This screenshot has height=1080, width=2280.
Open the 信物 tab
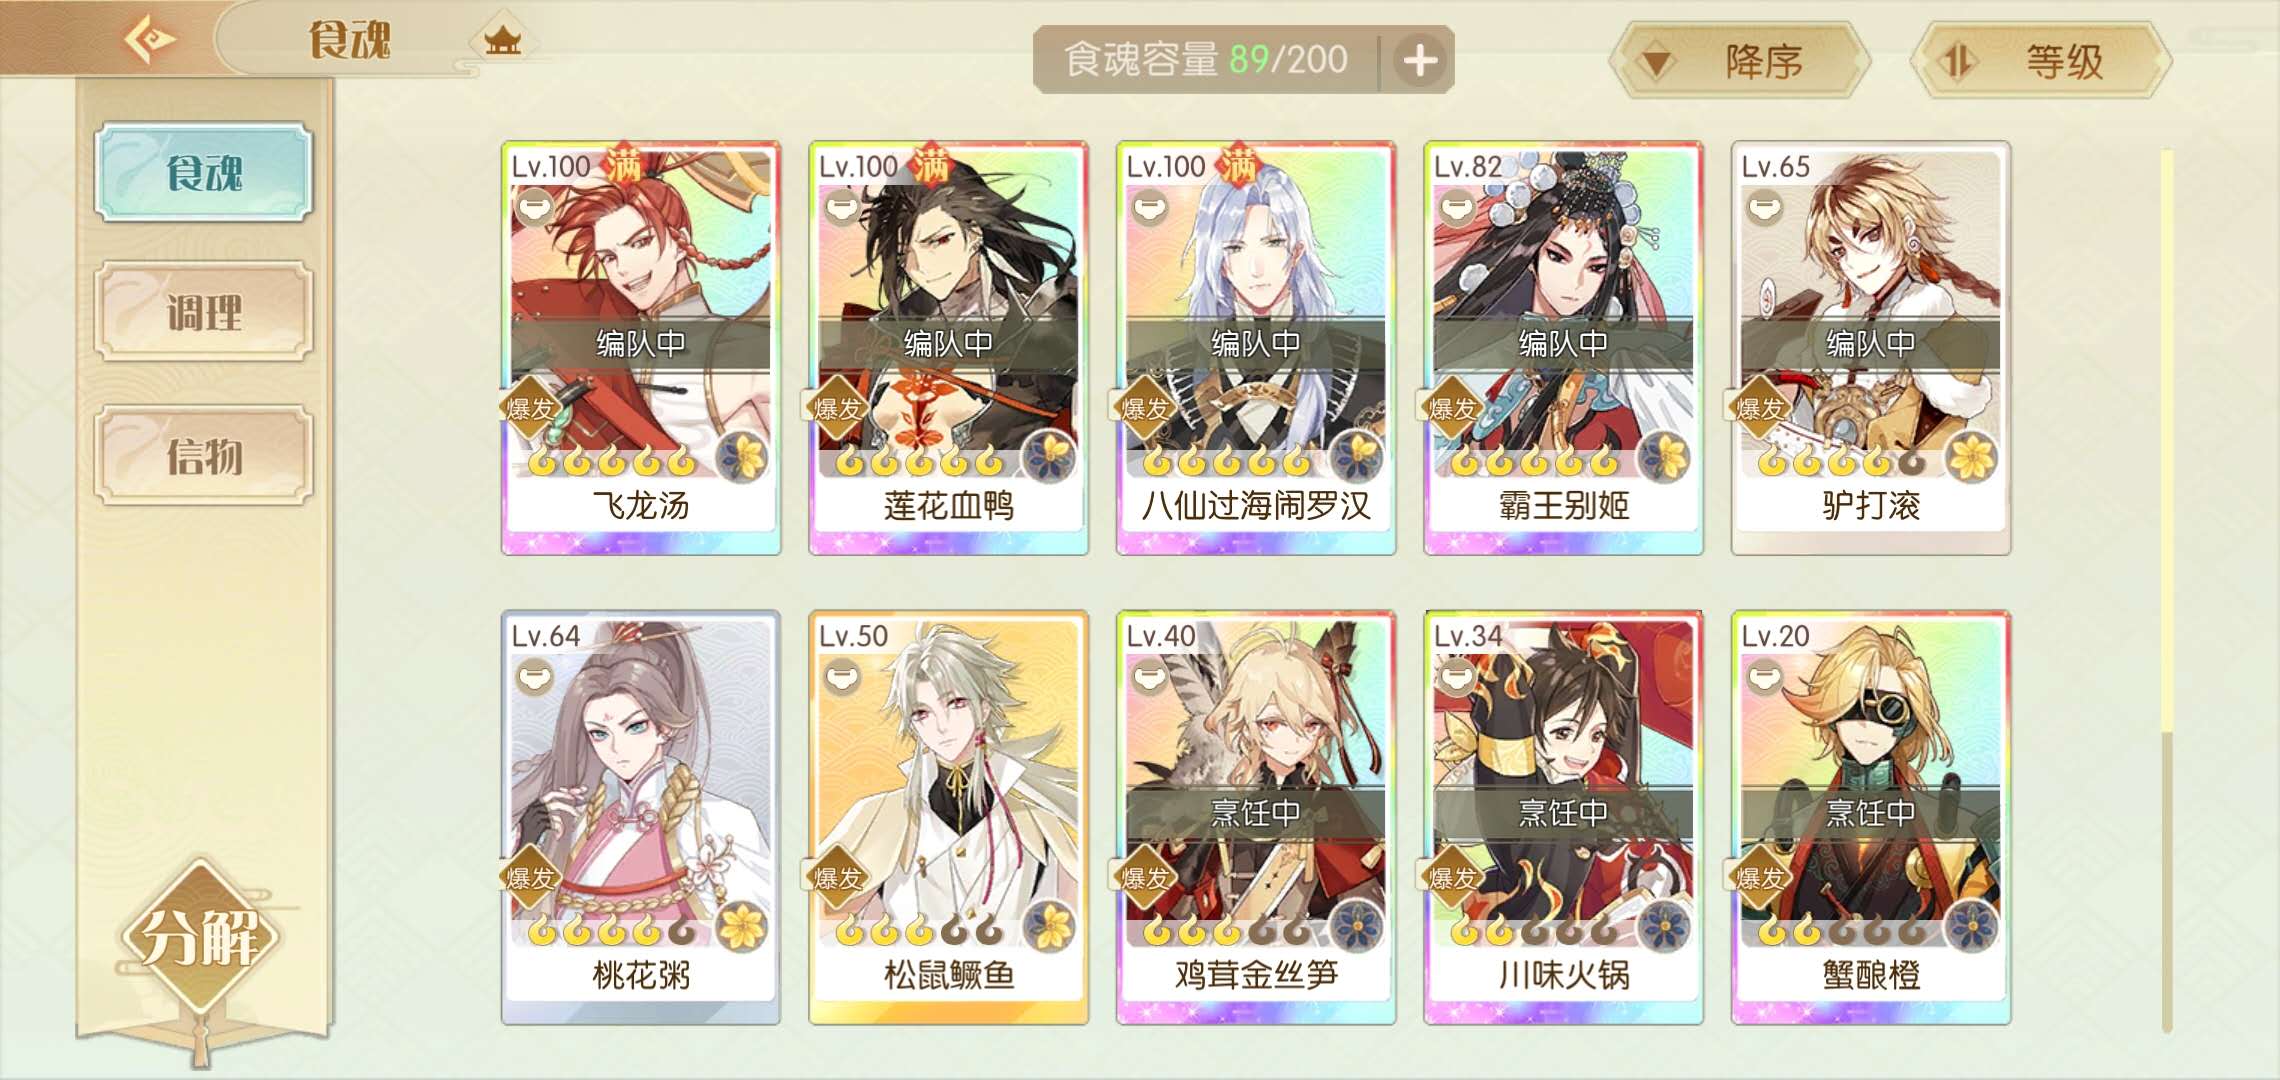(x=204, y=456)
